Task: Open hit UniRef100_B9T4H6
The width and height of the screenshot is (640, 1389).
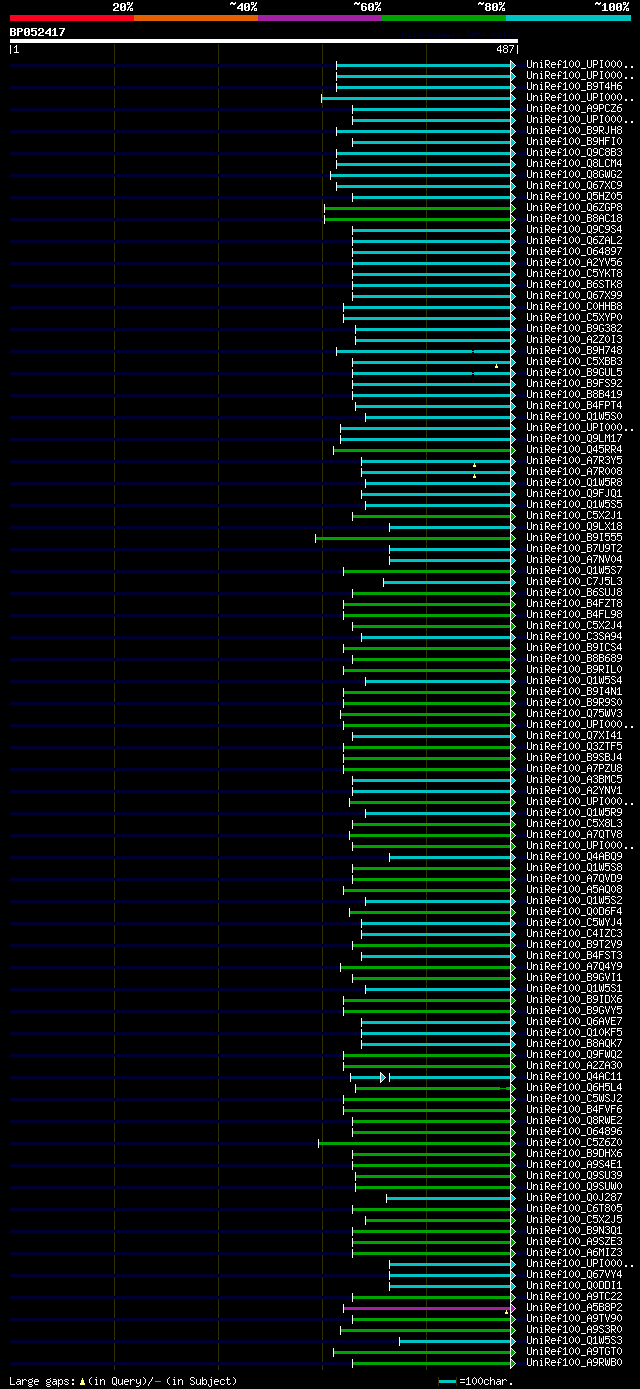Action: (574, 87)
